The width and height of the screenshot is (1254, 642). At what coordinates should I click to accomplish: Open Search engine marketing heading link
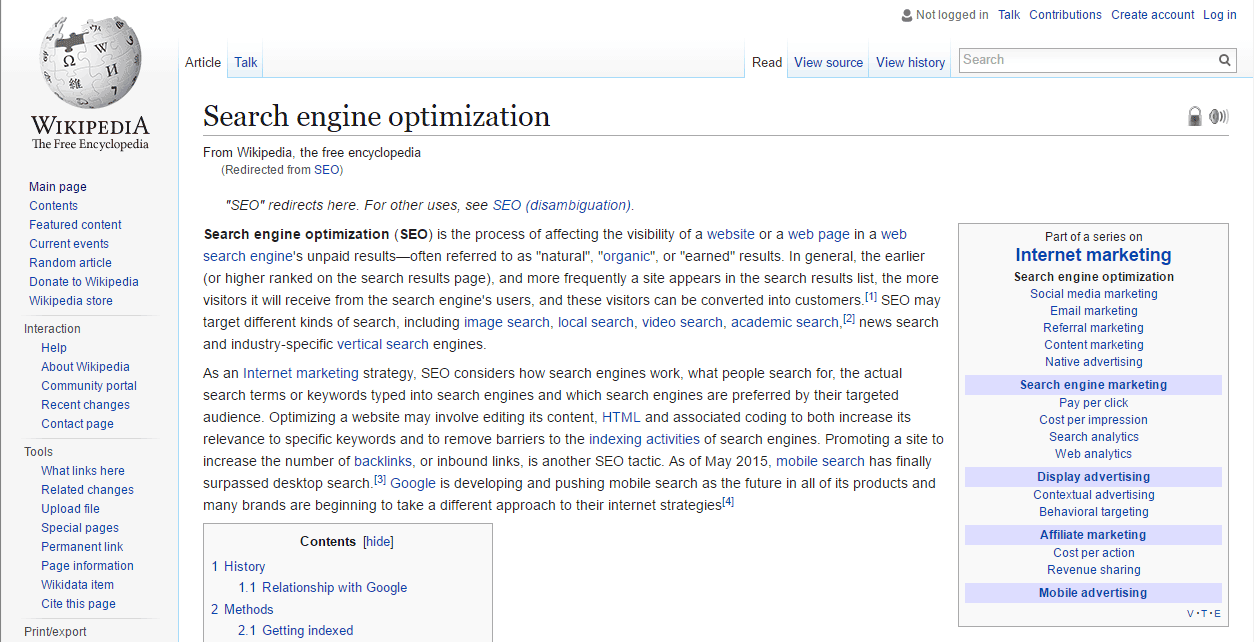(x=1093, y=385)
